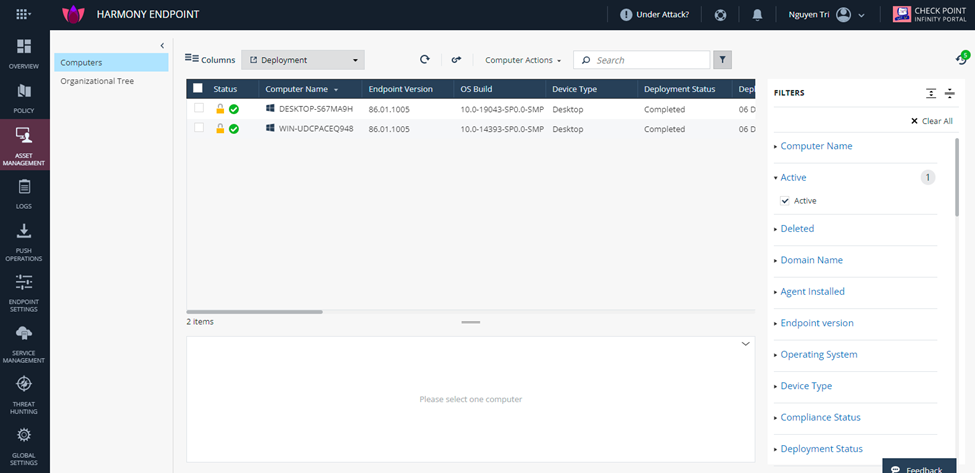
Task: Check the WIN-UDCPACEQ948 row checkbox
Action: coord(199,127)
